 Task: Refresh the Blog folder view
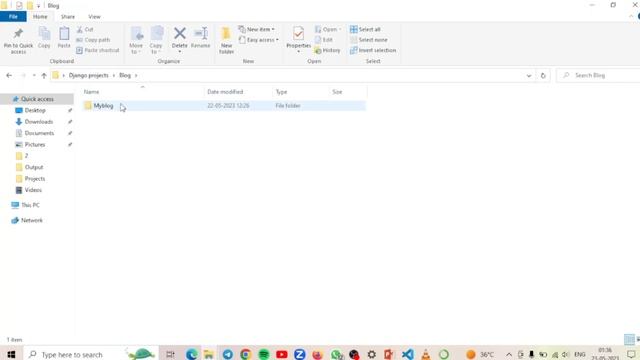point(543,76)
